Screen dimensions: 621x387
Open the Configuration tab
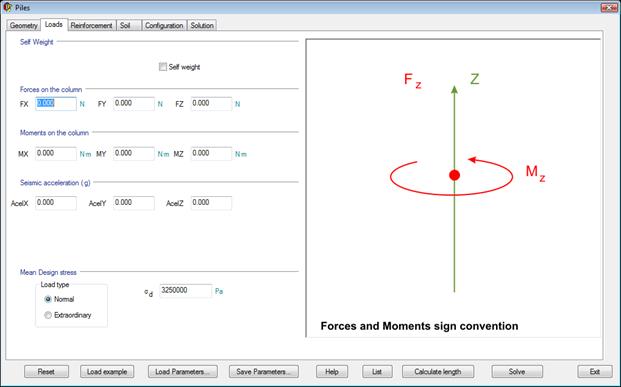(164, 25)
